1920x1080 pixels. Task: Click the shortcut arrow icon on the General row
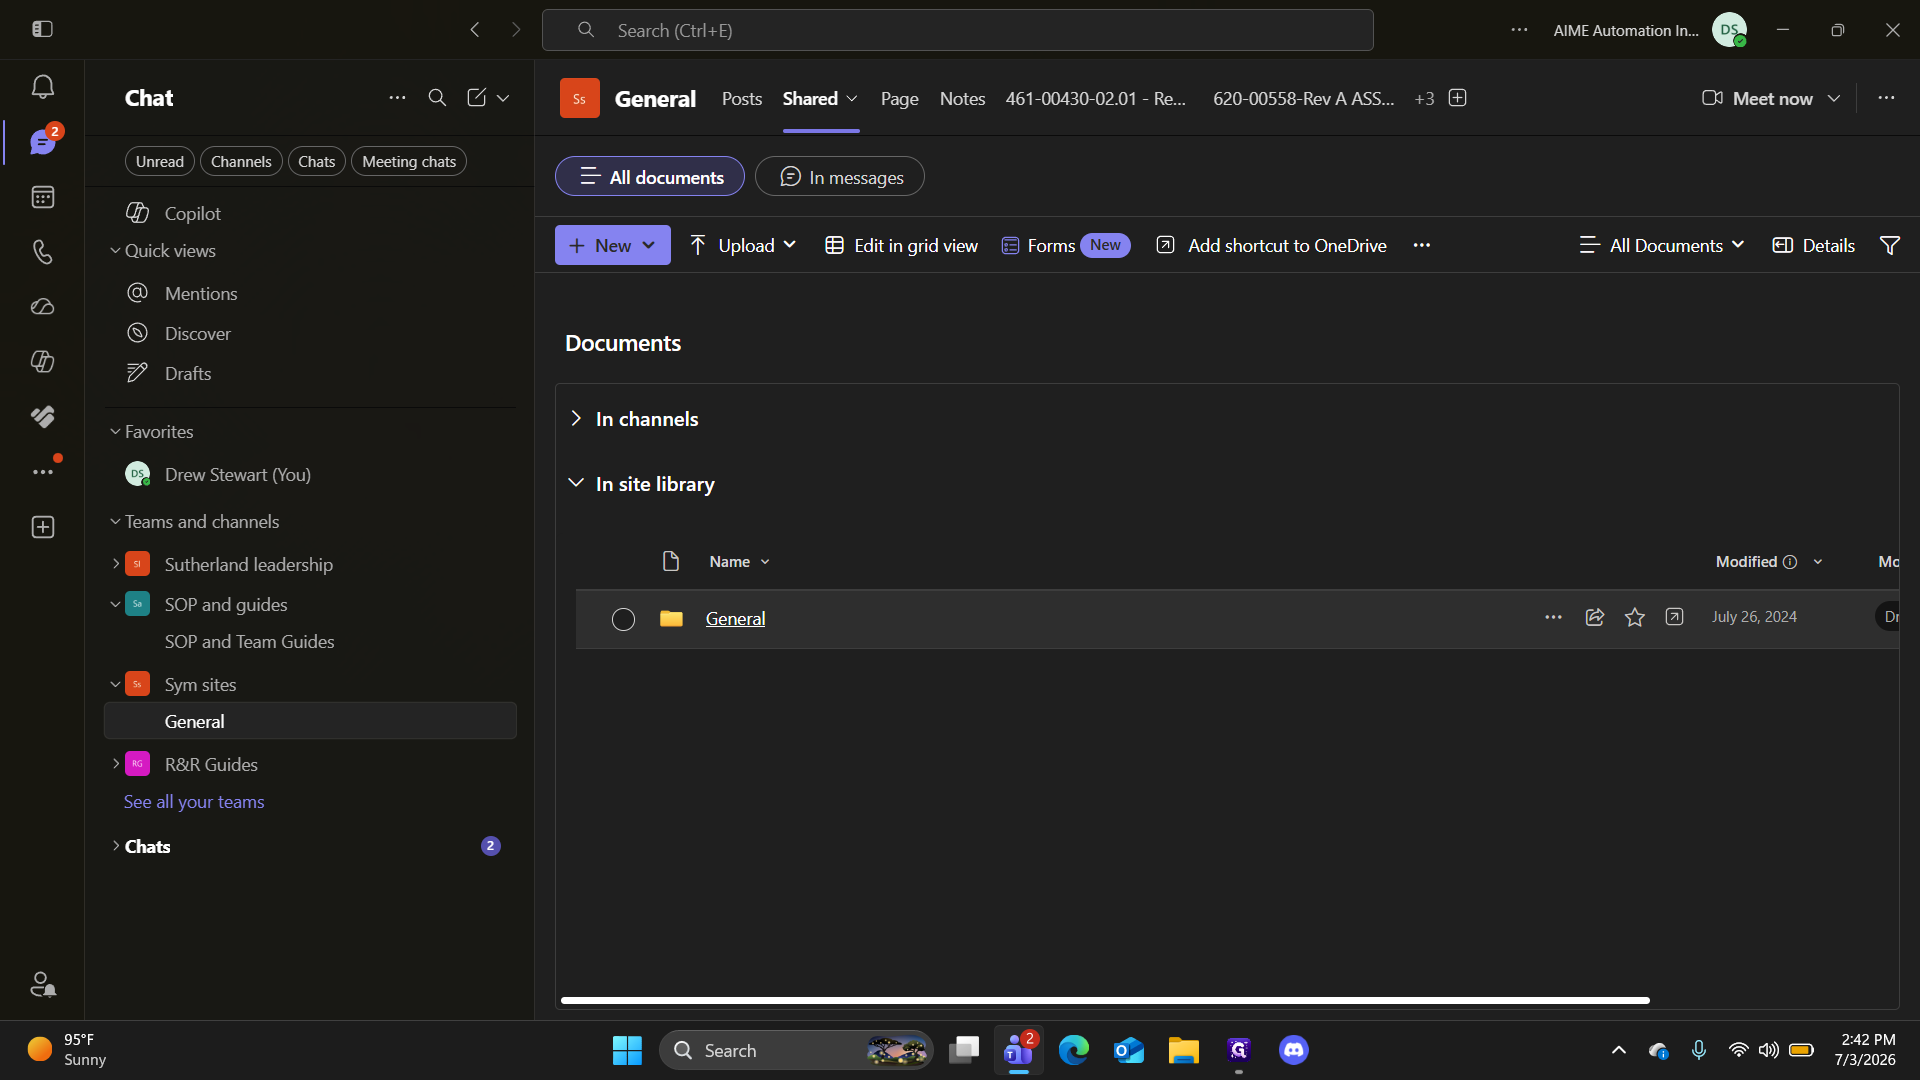[1674, 617]
